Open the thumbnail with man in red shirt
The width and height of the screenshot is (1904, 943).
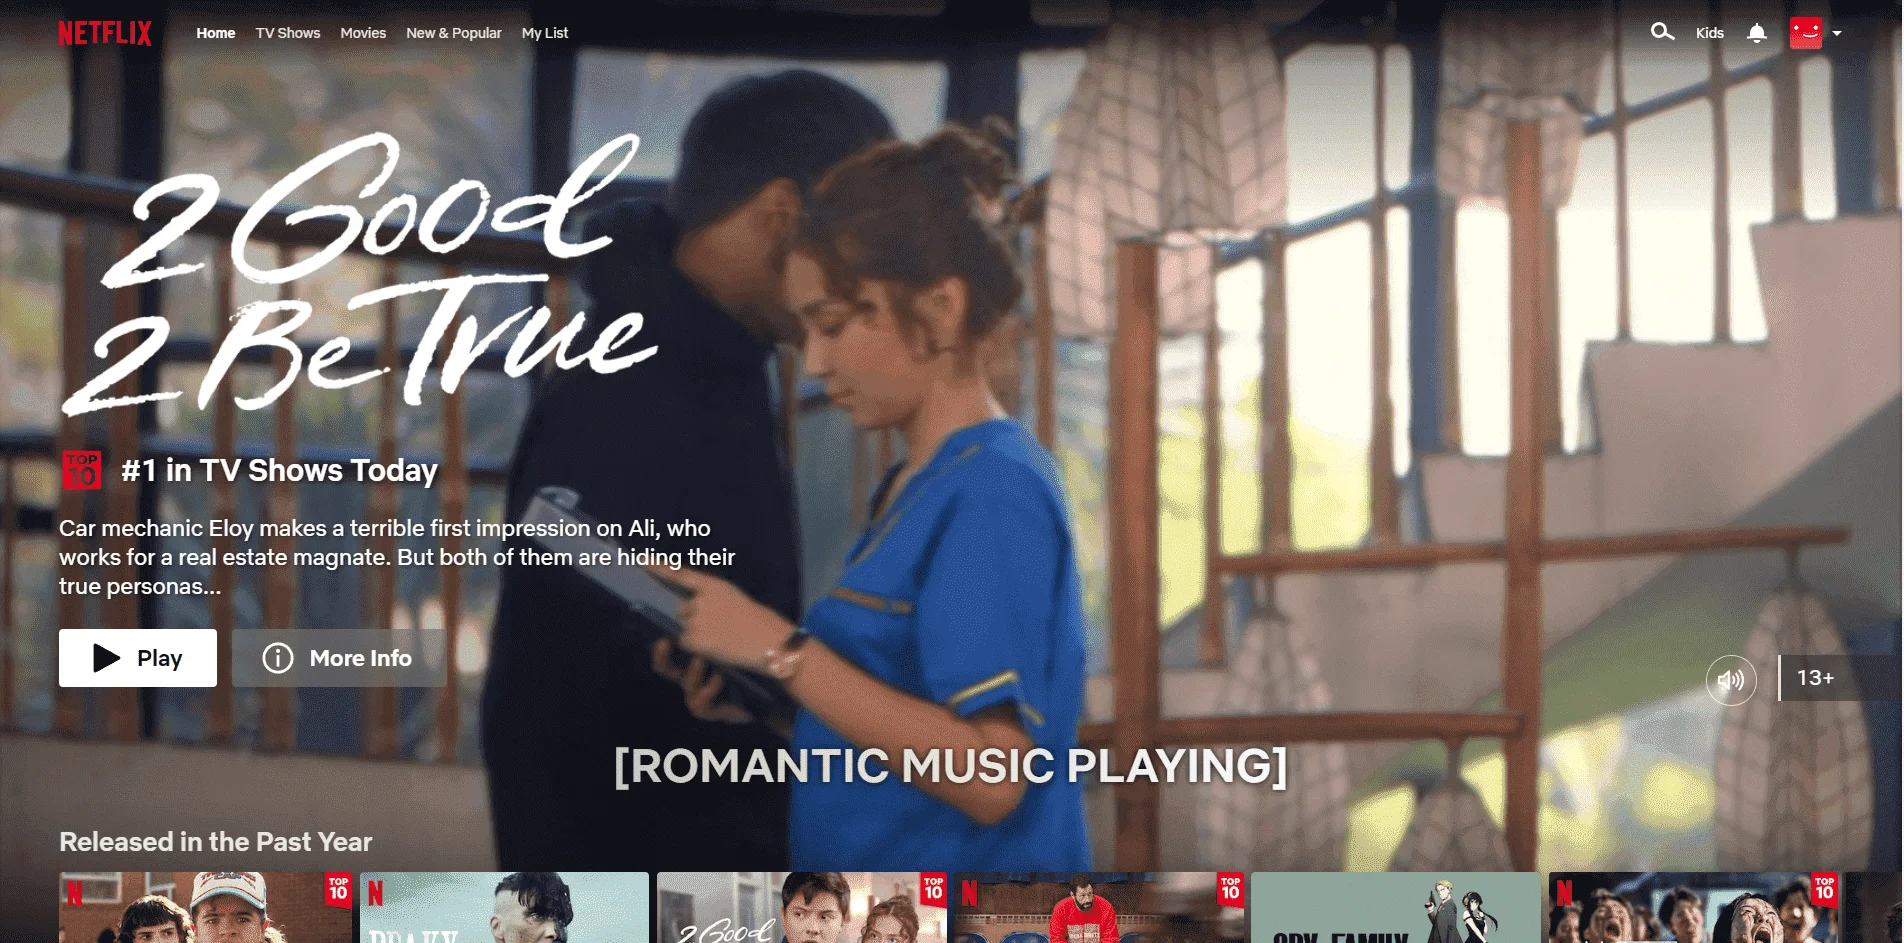pyautogui.click(x=1099, y=908)
